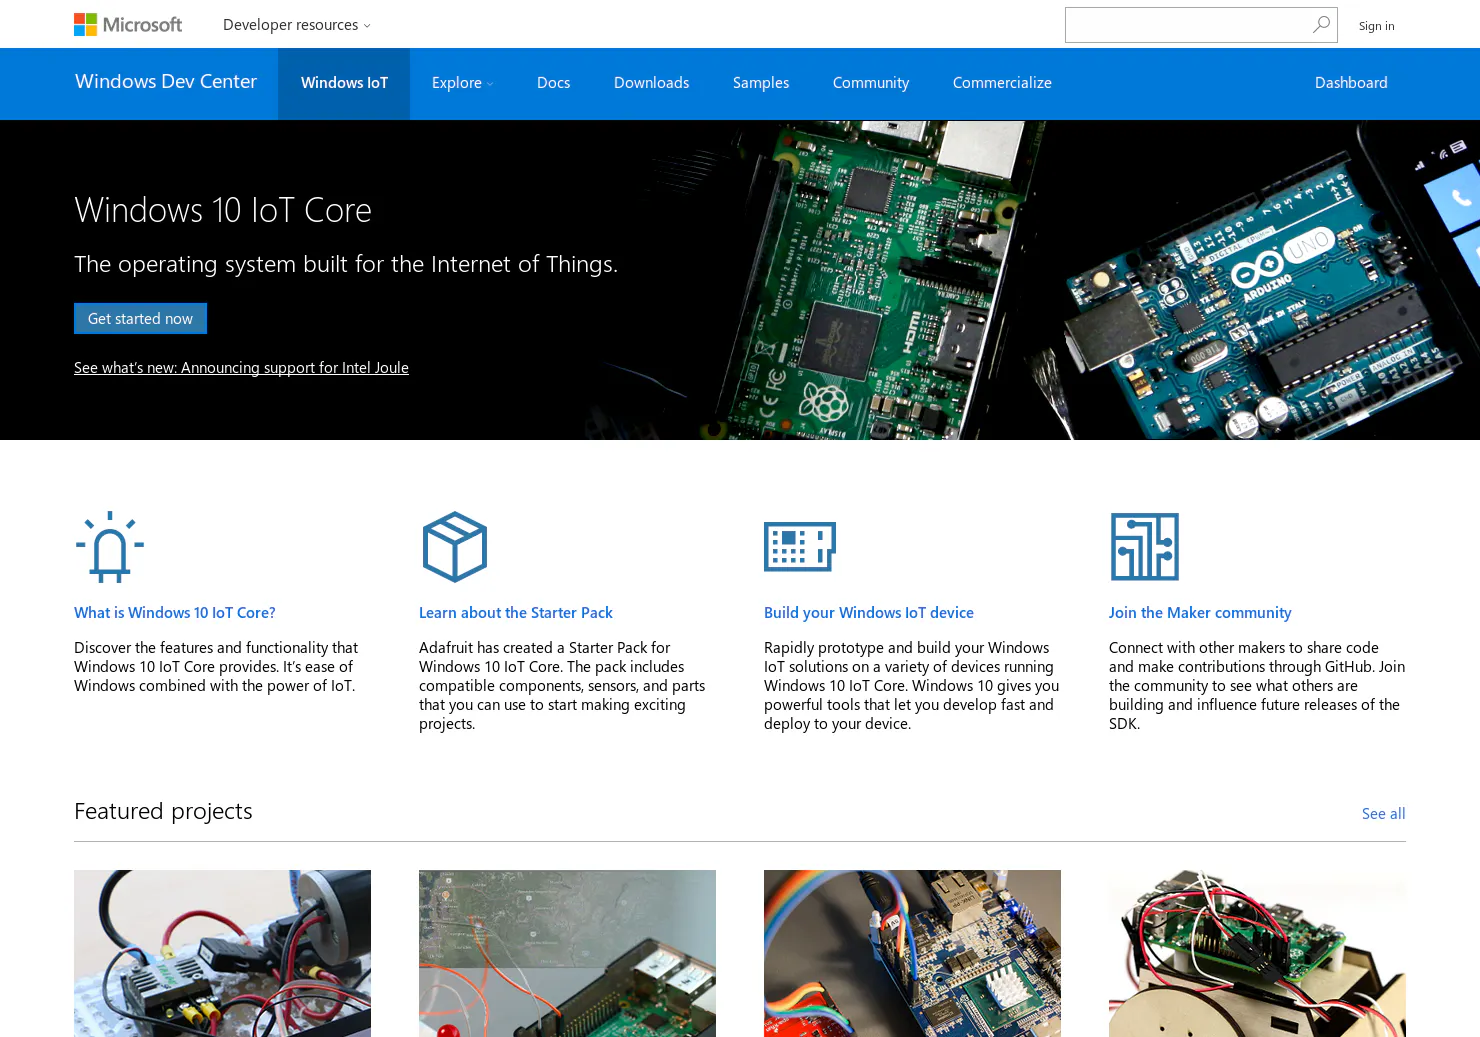Click the Featured projects heading
This screenshot has width=1480, height=1037.
163,811
